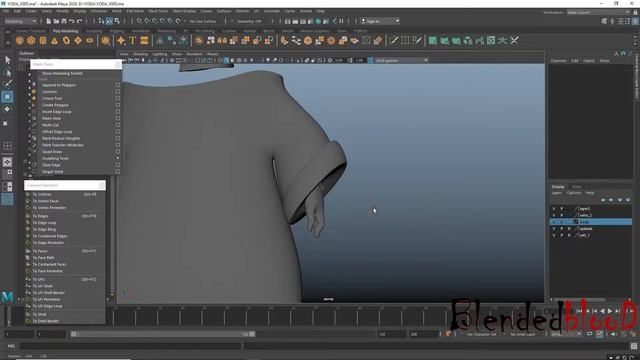Open the viewport Lighting menu
This screenshot has height=360, width=640.
[160, 54]
